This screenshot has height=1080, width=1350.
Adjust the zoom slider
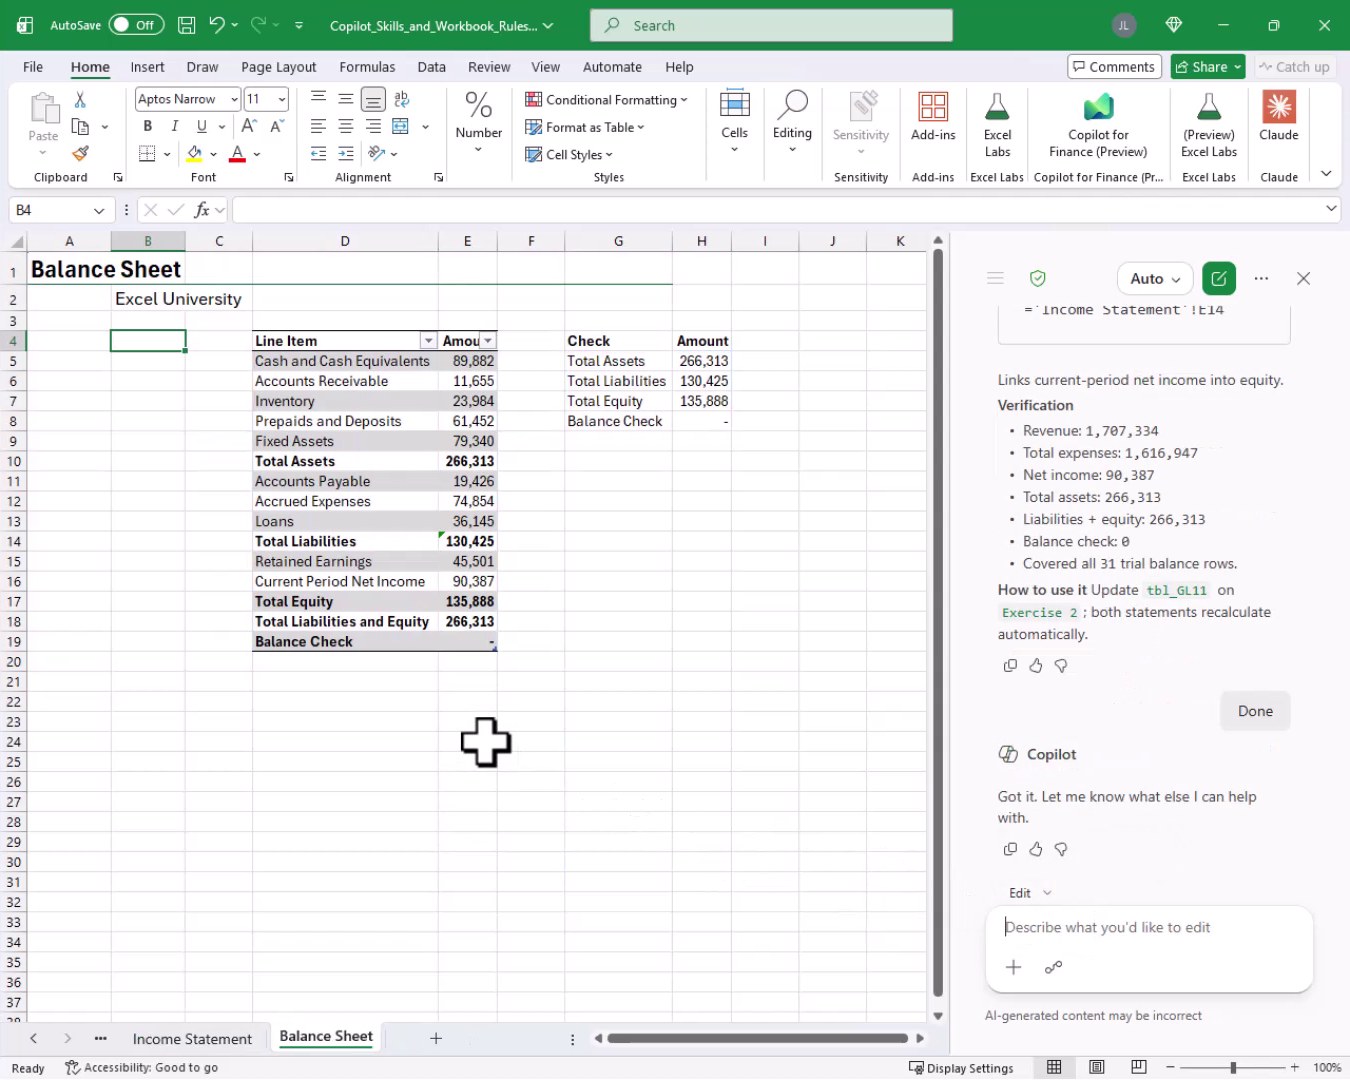click(x=1233, y=1068)
